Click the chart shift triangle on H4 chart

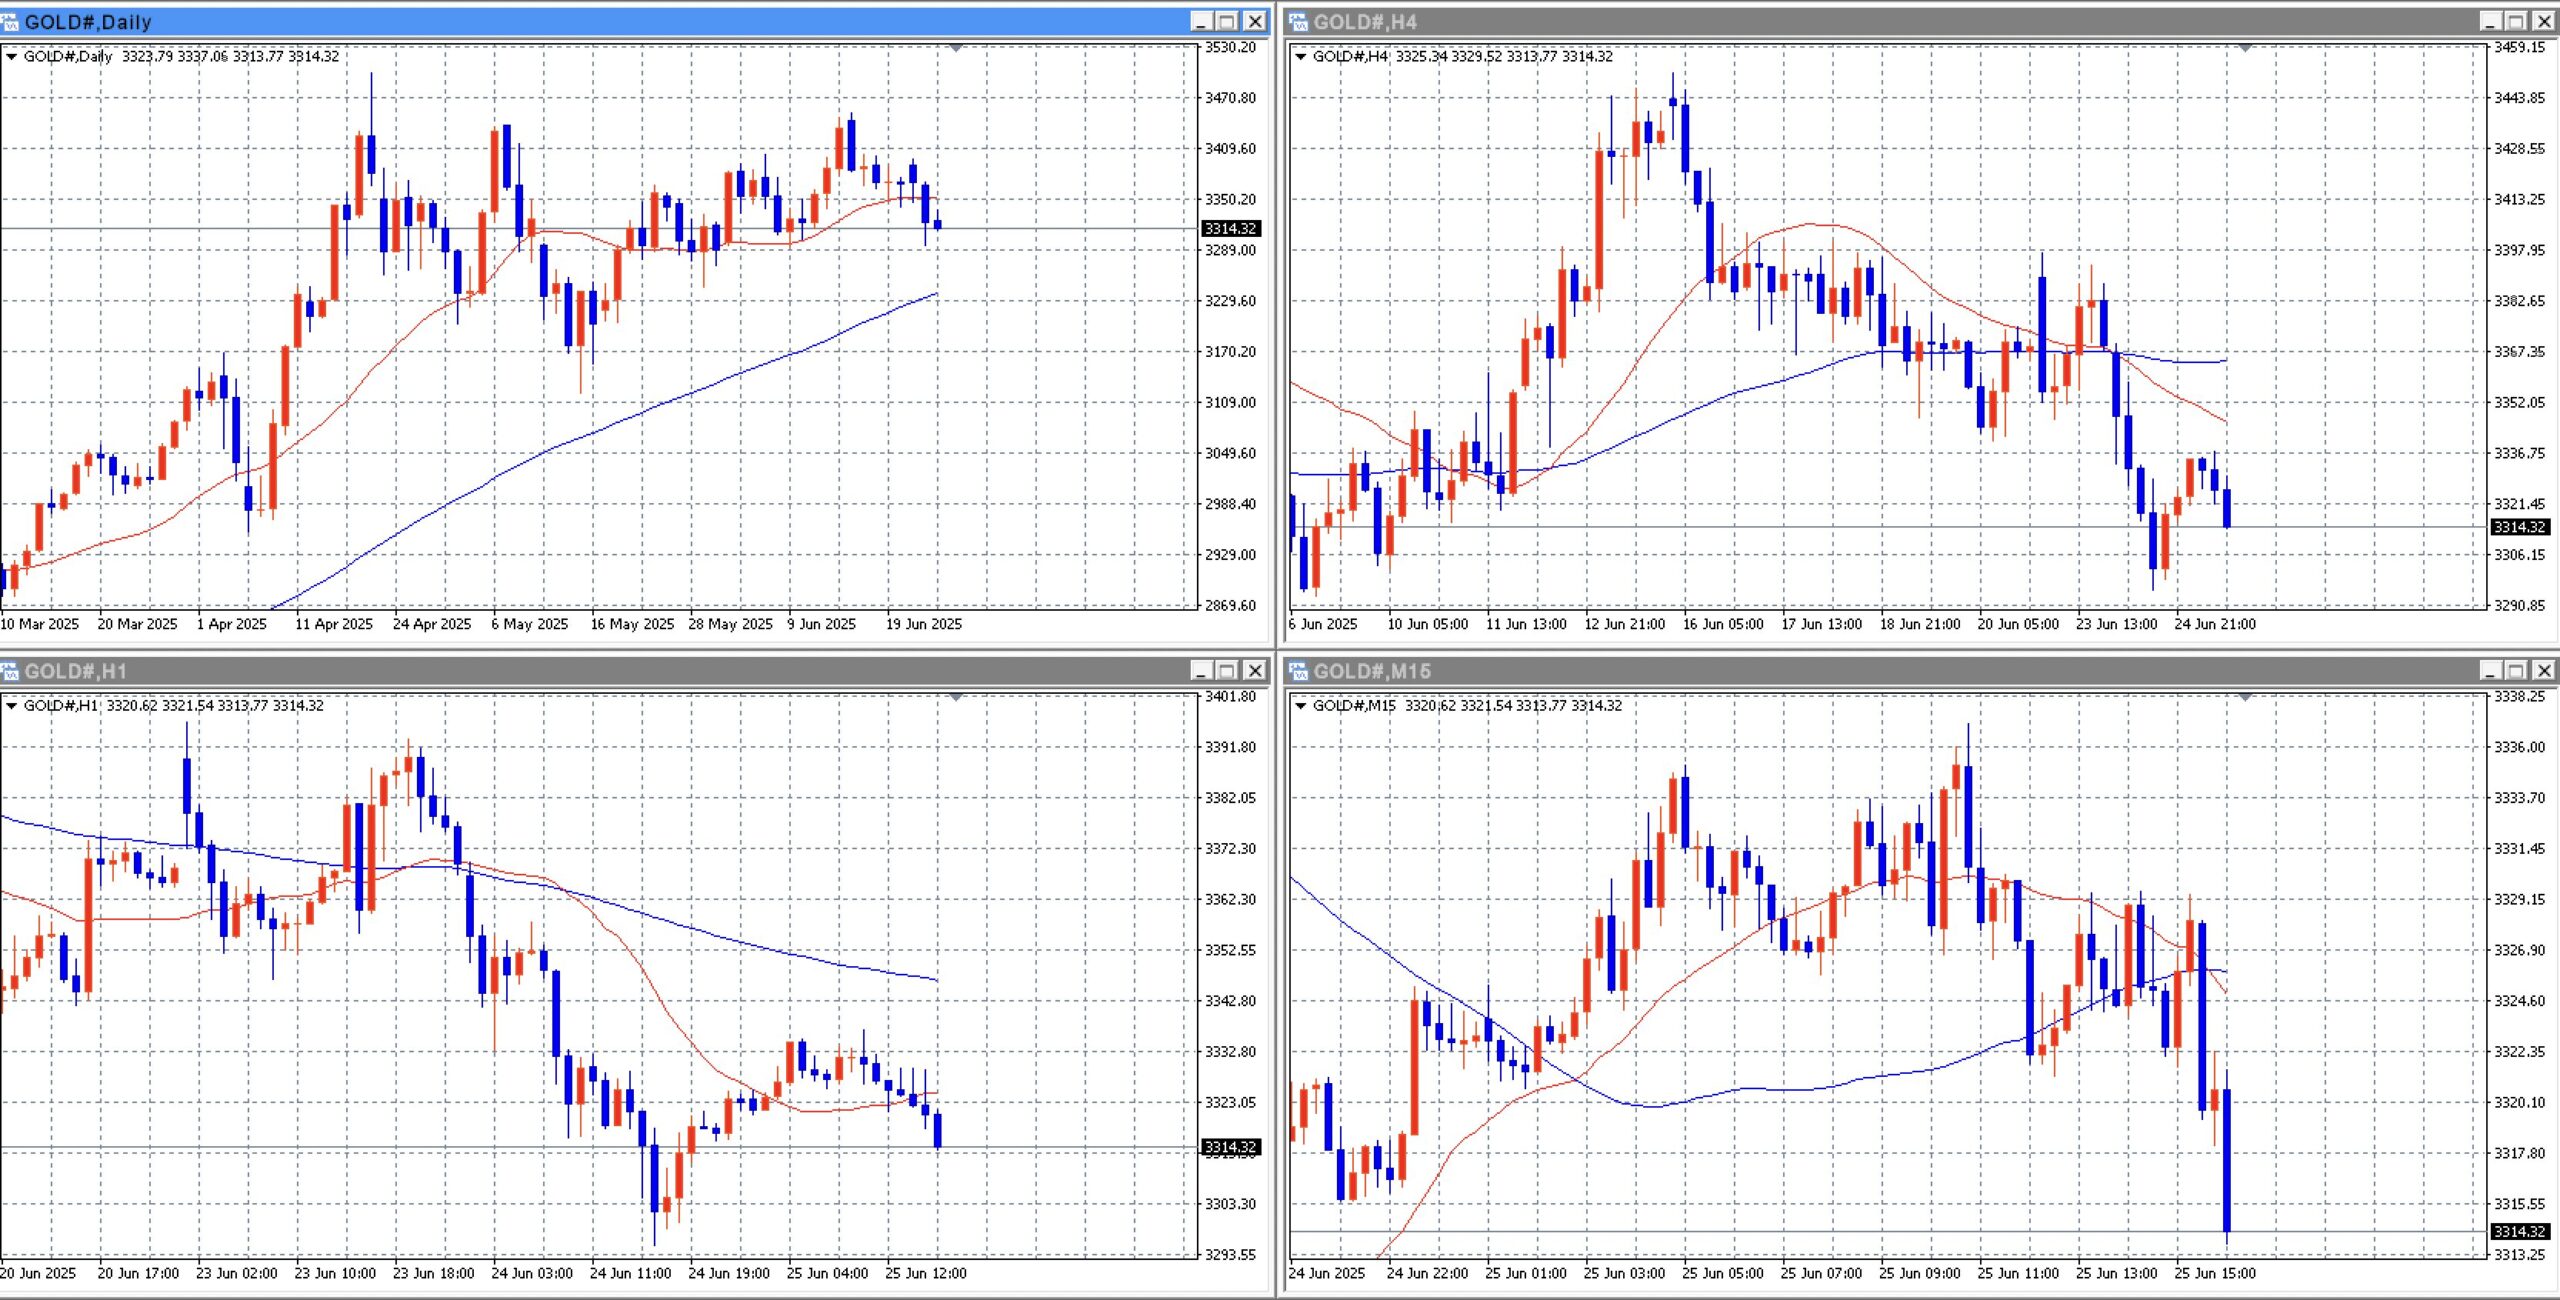[2245, 48]
